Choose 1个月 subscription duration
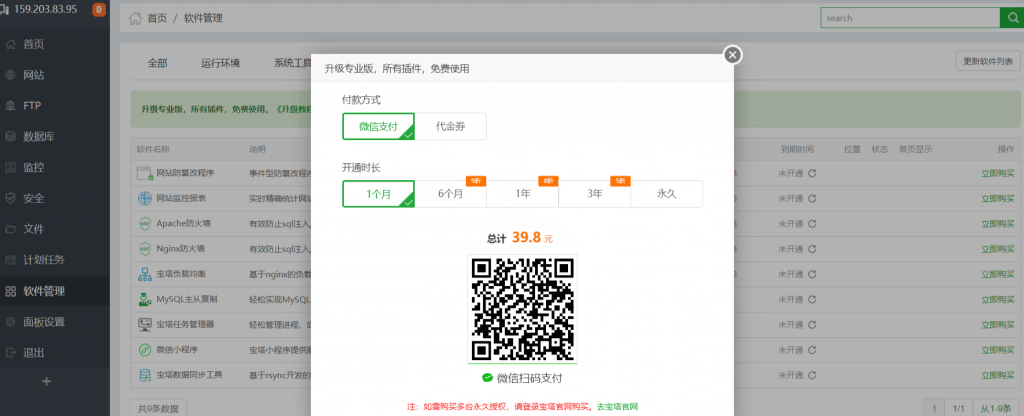 [378, 194]
